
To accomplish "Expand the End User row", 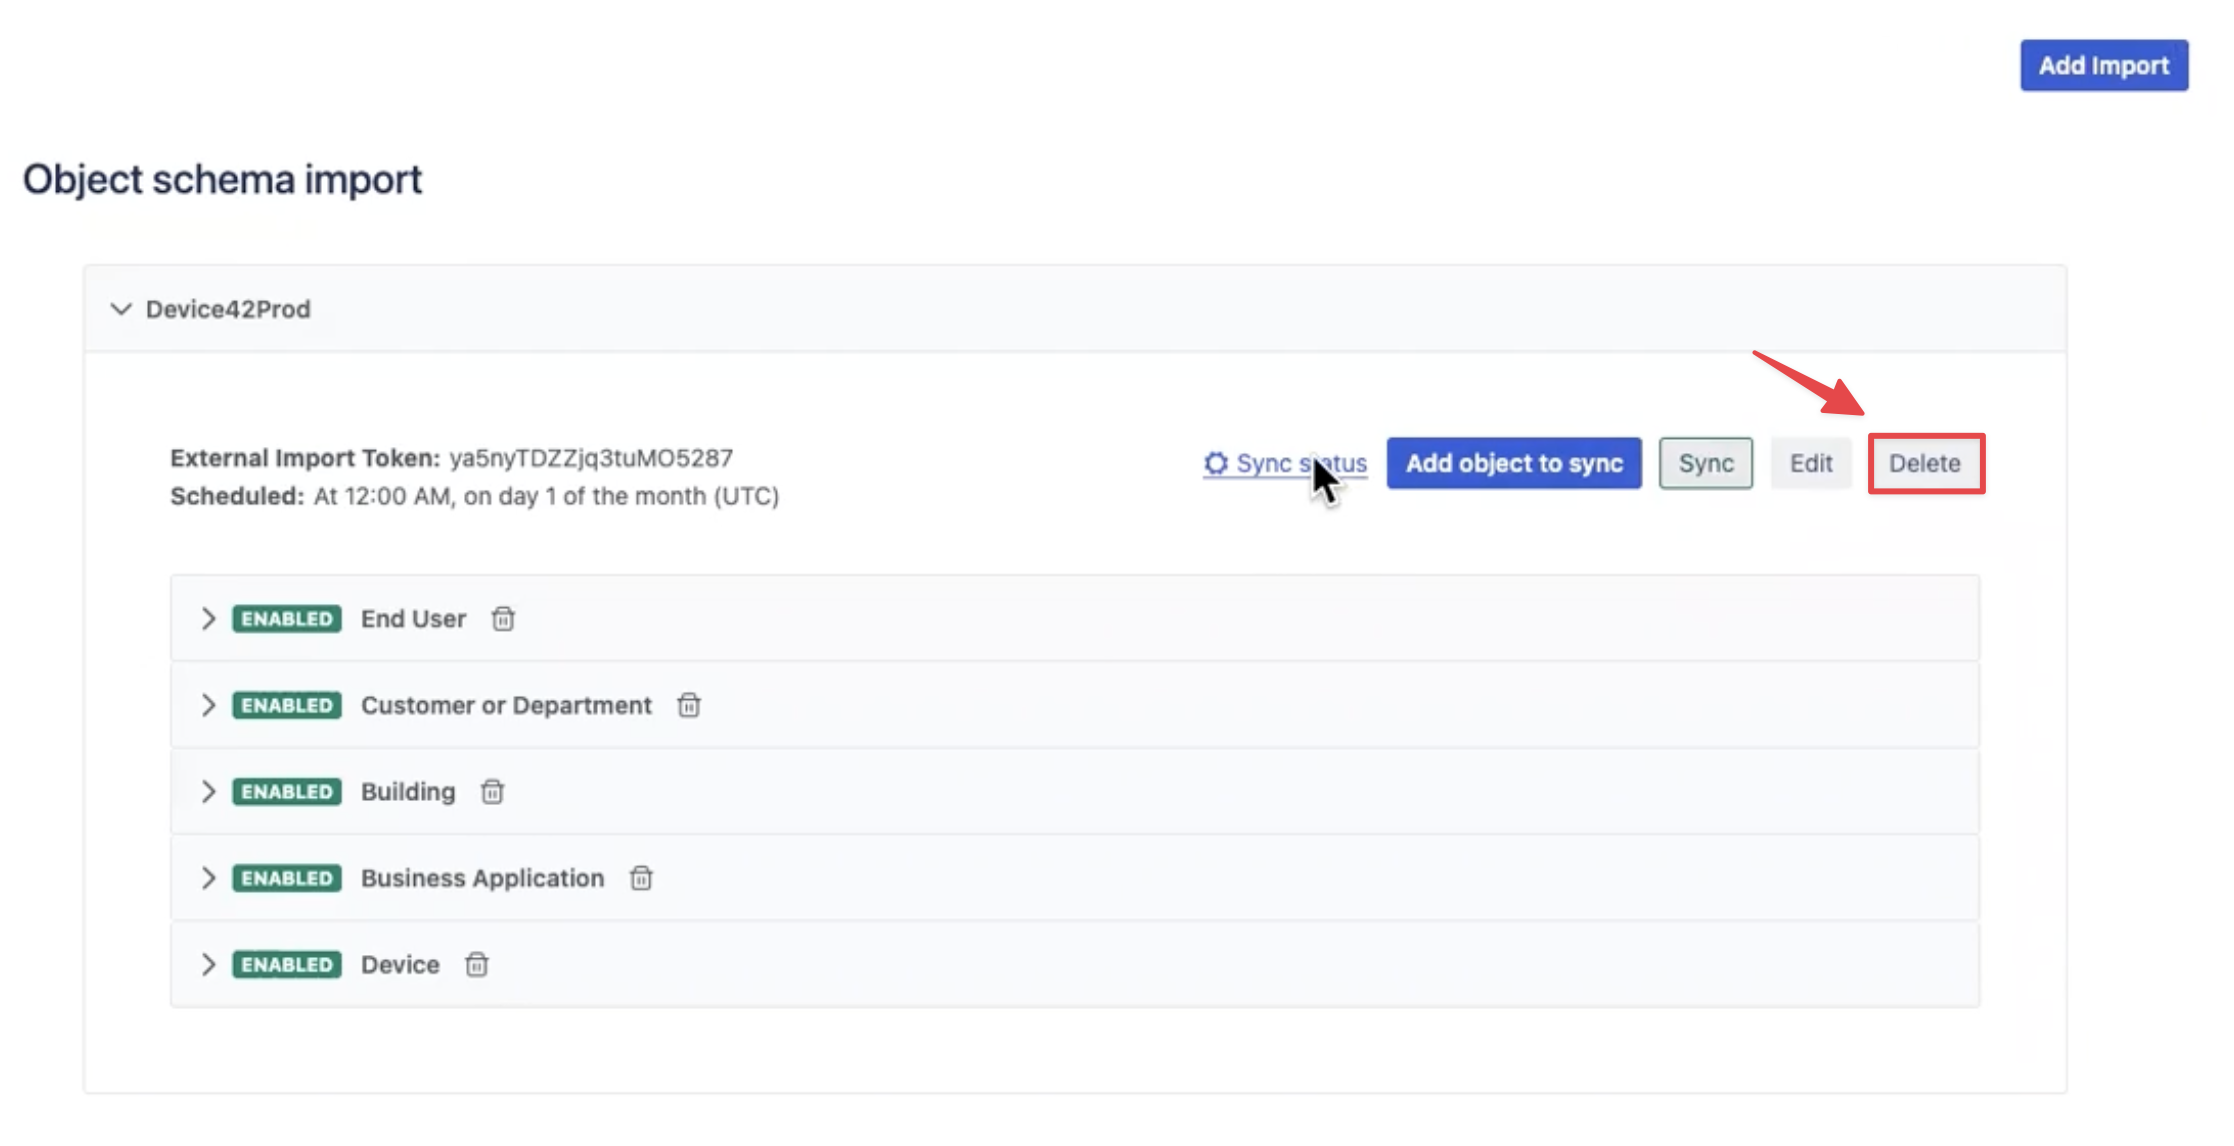I will click(208, 619).
